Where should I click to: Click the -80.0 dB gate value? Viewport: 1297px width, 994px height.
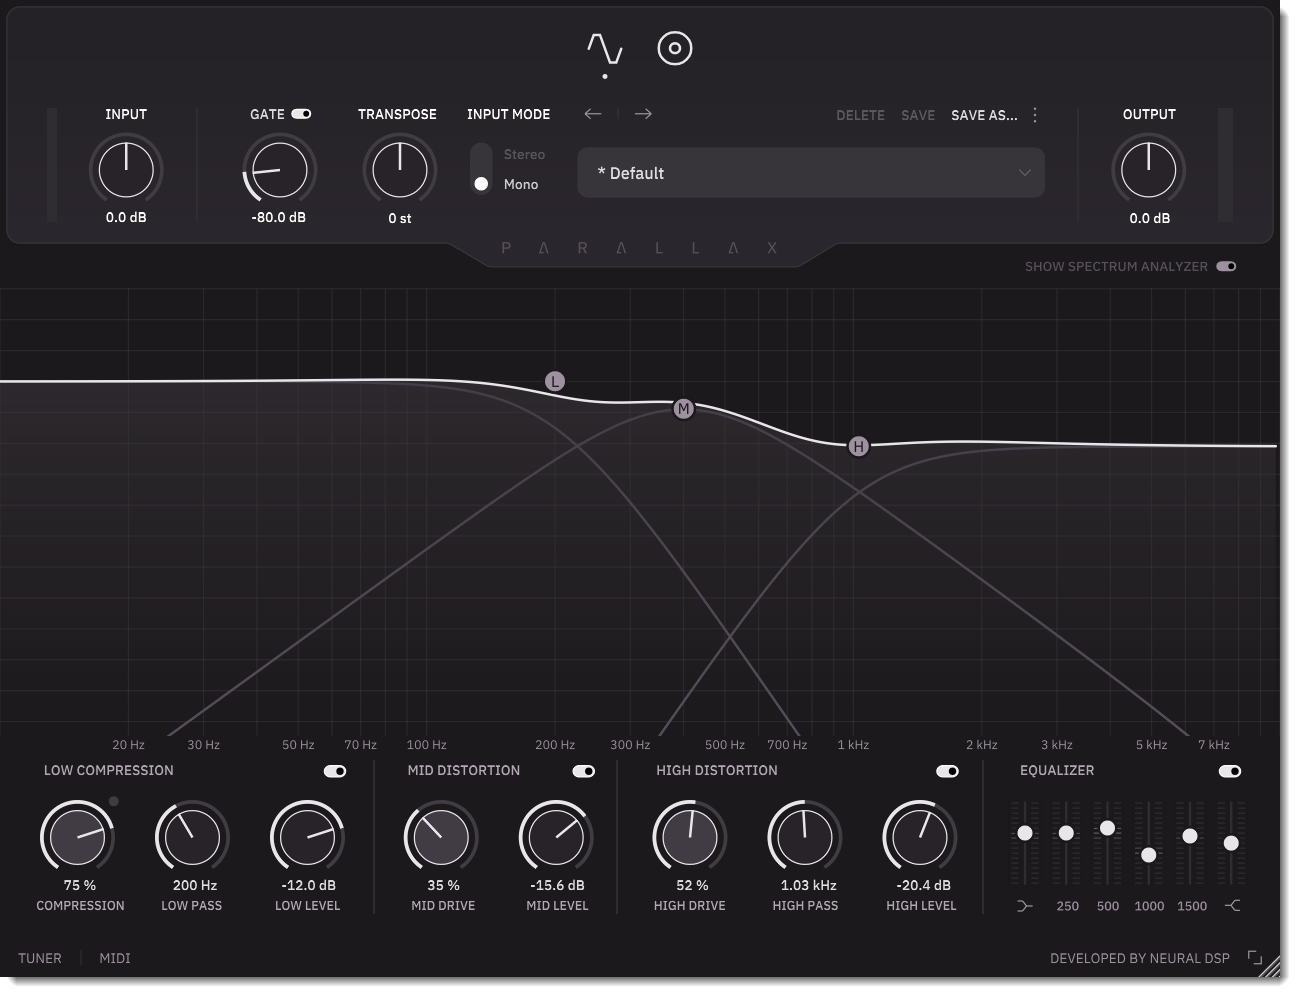[279, 217]
